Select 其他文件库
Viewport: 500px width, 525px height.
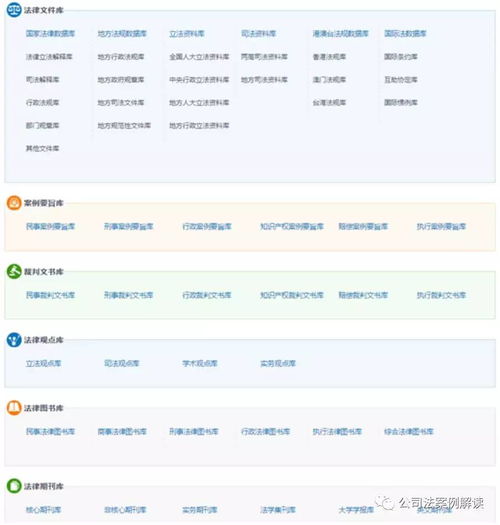click(x=42, y=148)
